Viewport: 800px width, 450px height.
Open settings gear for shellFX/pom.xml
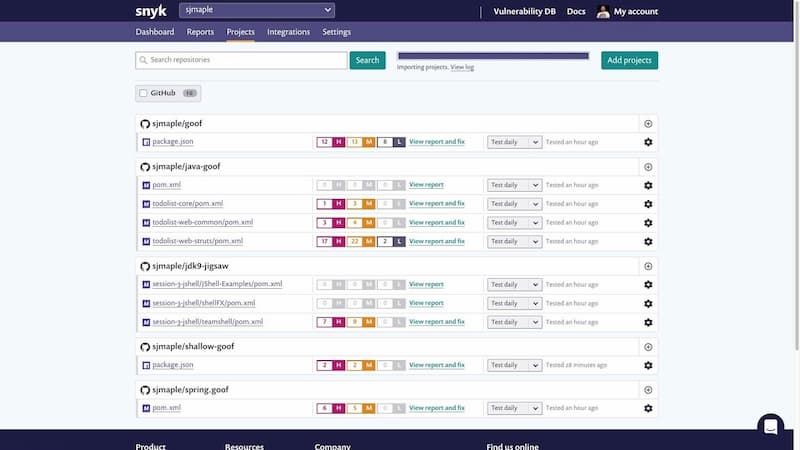tap(648, 304)
